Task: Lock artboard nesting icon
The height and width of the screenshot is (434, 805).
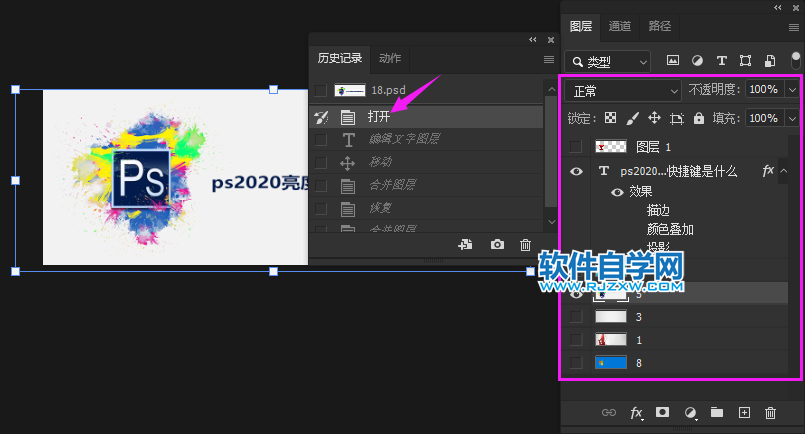Action: pos(677,119)
